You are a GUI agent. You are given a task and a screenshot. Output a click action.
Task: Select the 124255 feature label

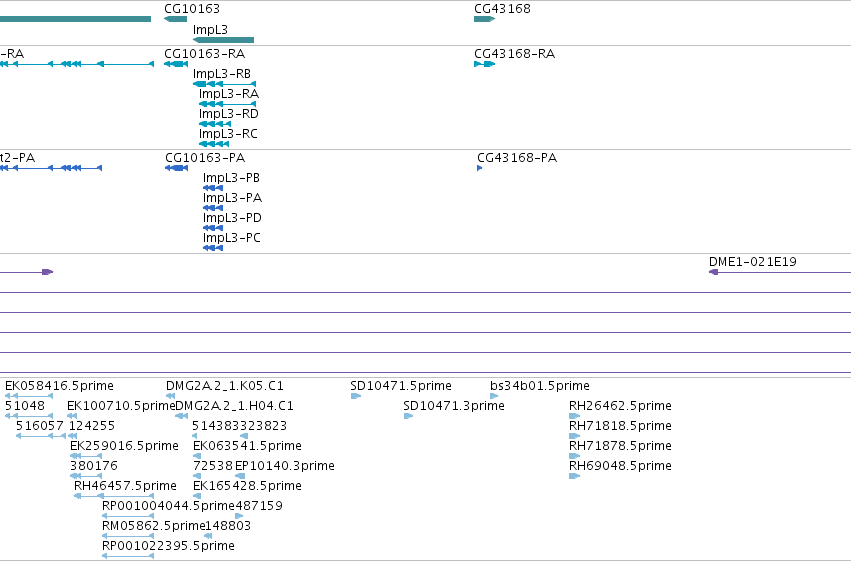tap(92, 426)
